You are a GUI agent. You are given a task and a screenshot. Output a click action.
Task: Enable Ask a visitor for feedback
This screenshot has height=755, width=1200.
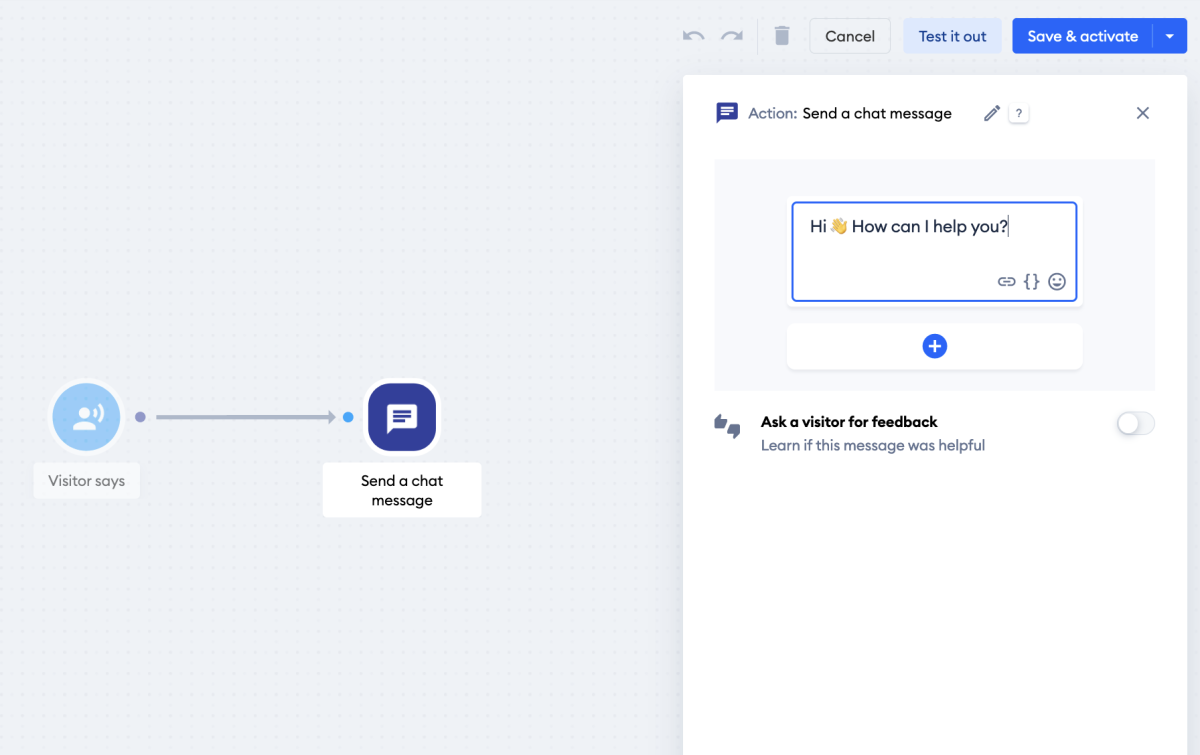[x=1135, y=423]
